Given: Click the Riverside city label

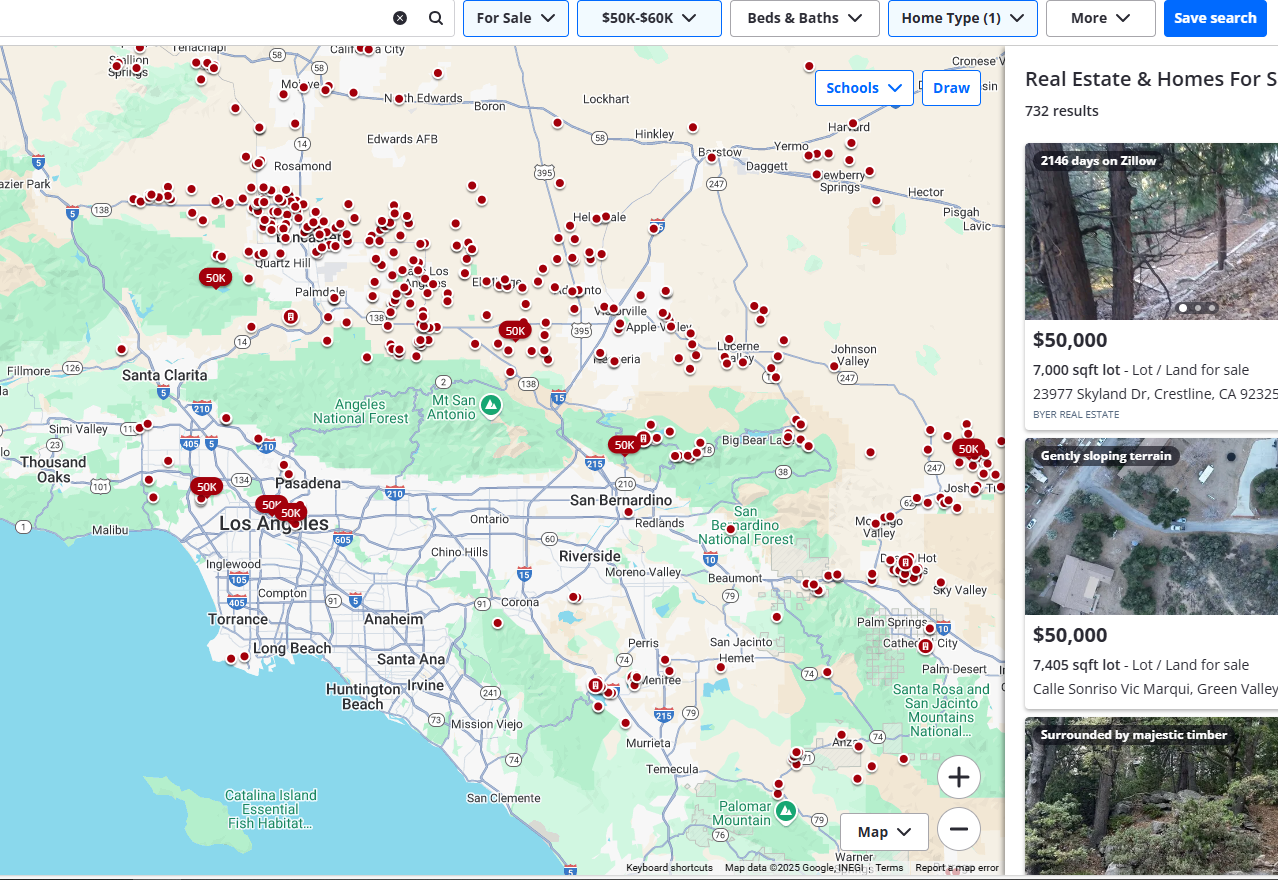Looking at the screenshot, I should pos(590,556).
